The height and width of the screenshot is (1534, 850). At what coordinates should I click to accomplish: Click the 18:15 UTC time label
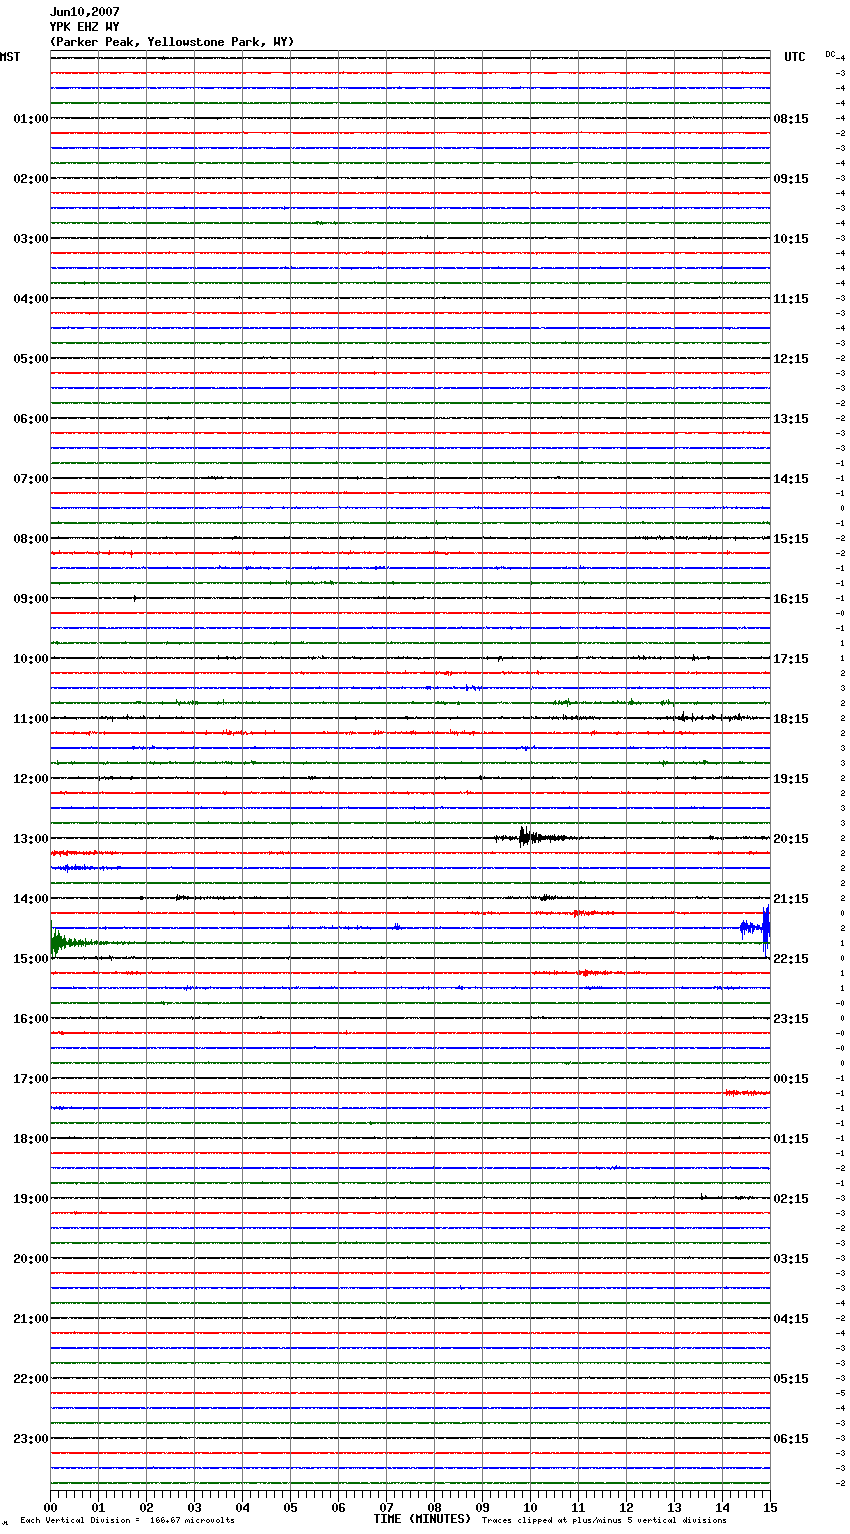click(791, 719)
